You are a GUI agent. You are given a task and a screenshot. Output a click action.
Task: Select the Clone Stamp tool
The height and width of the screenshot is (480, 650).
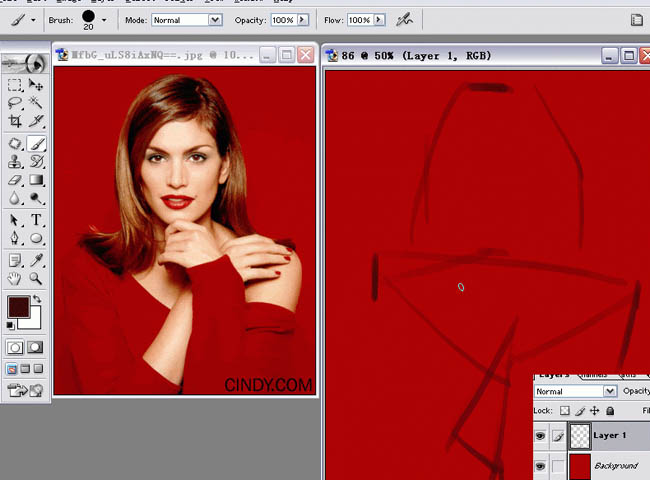pos(15,162)
